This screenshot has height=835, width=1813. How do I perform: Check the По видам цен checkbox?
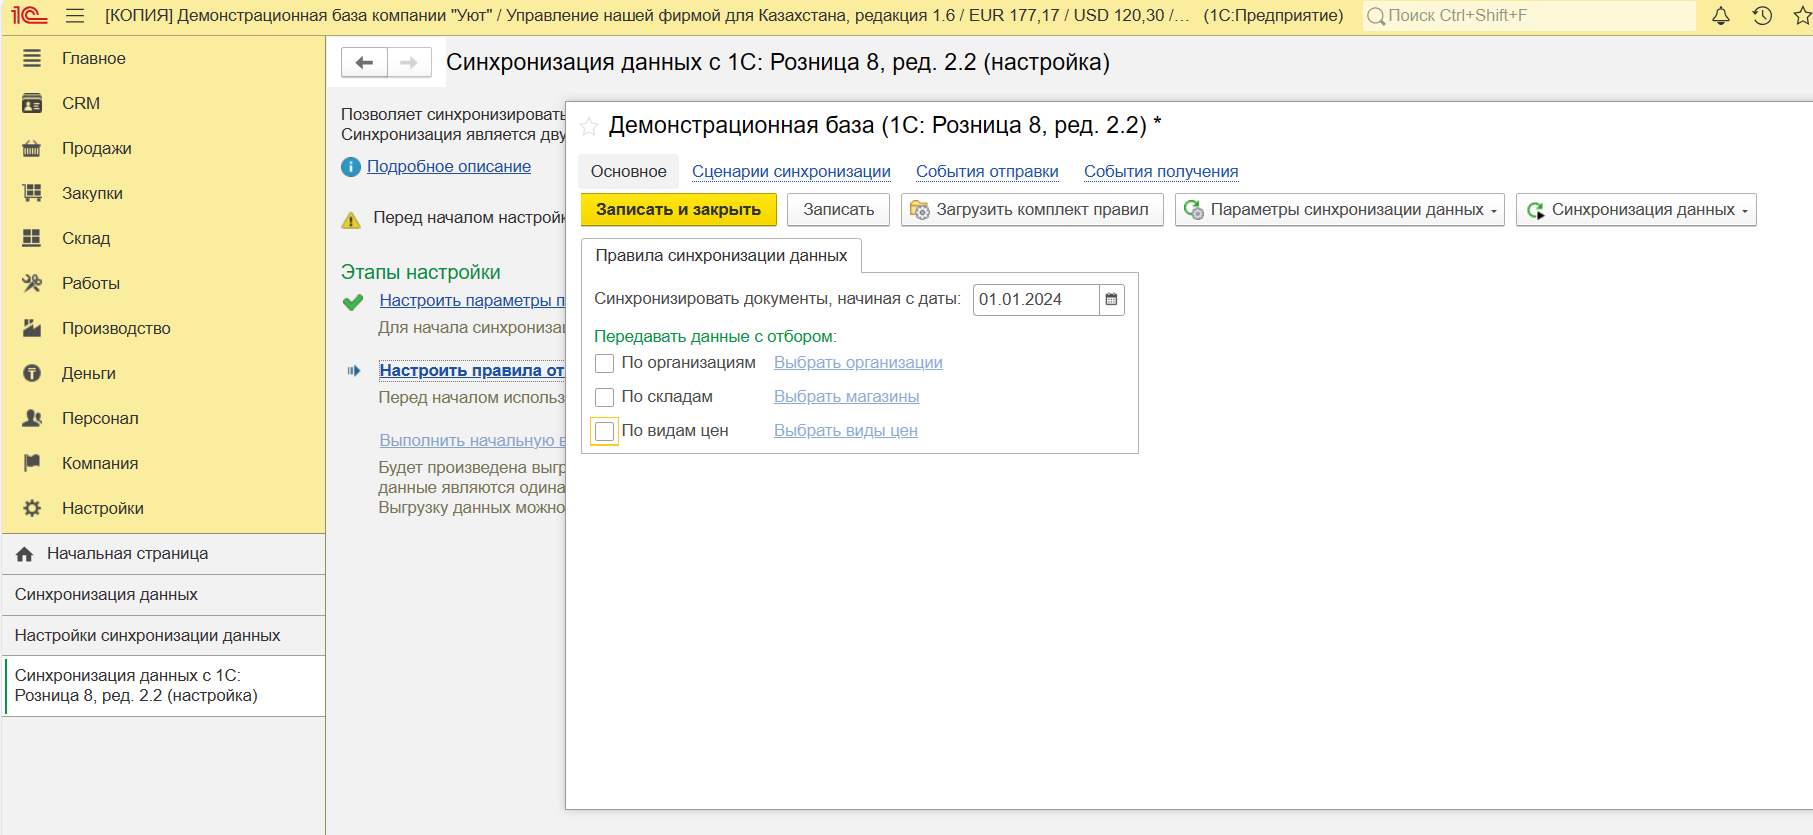tap(604, 431)
